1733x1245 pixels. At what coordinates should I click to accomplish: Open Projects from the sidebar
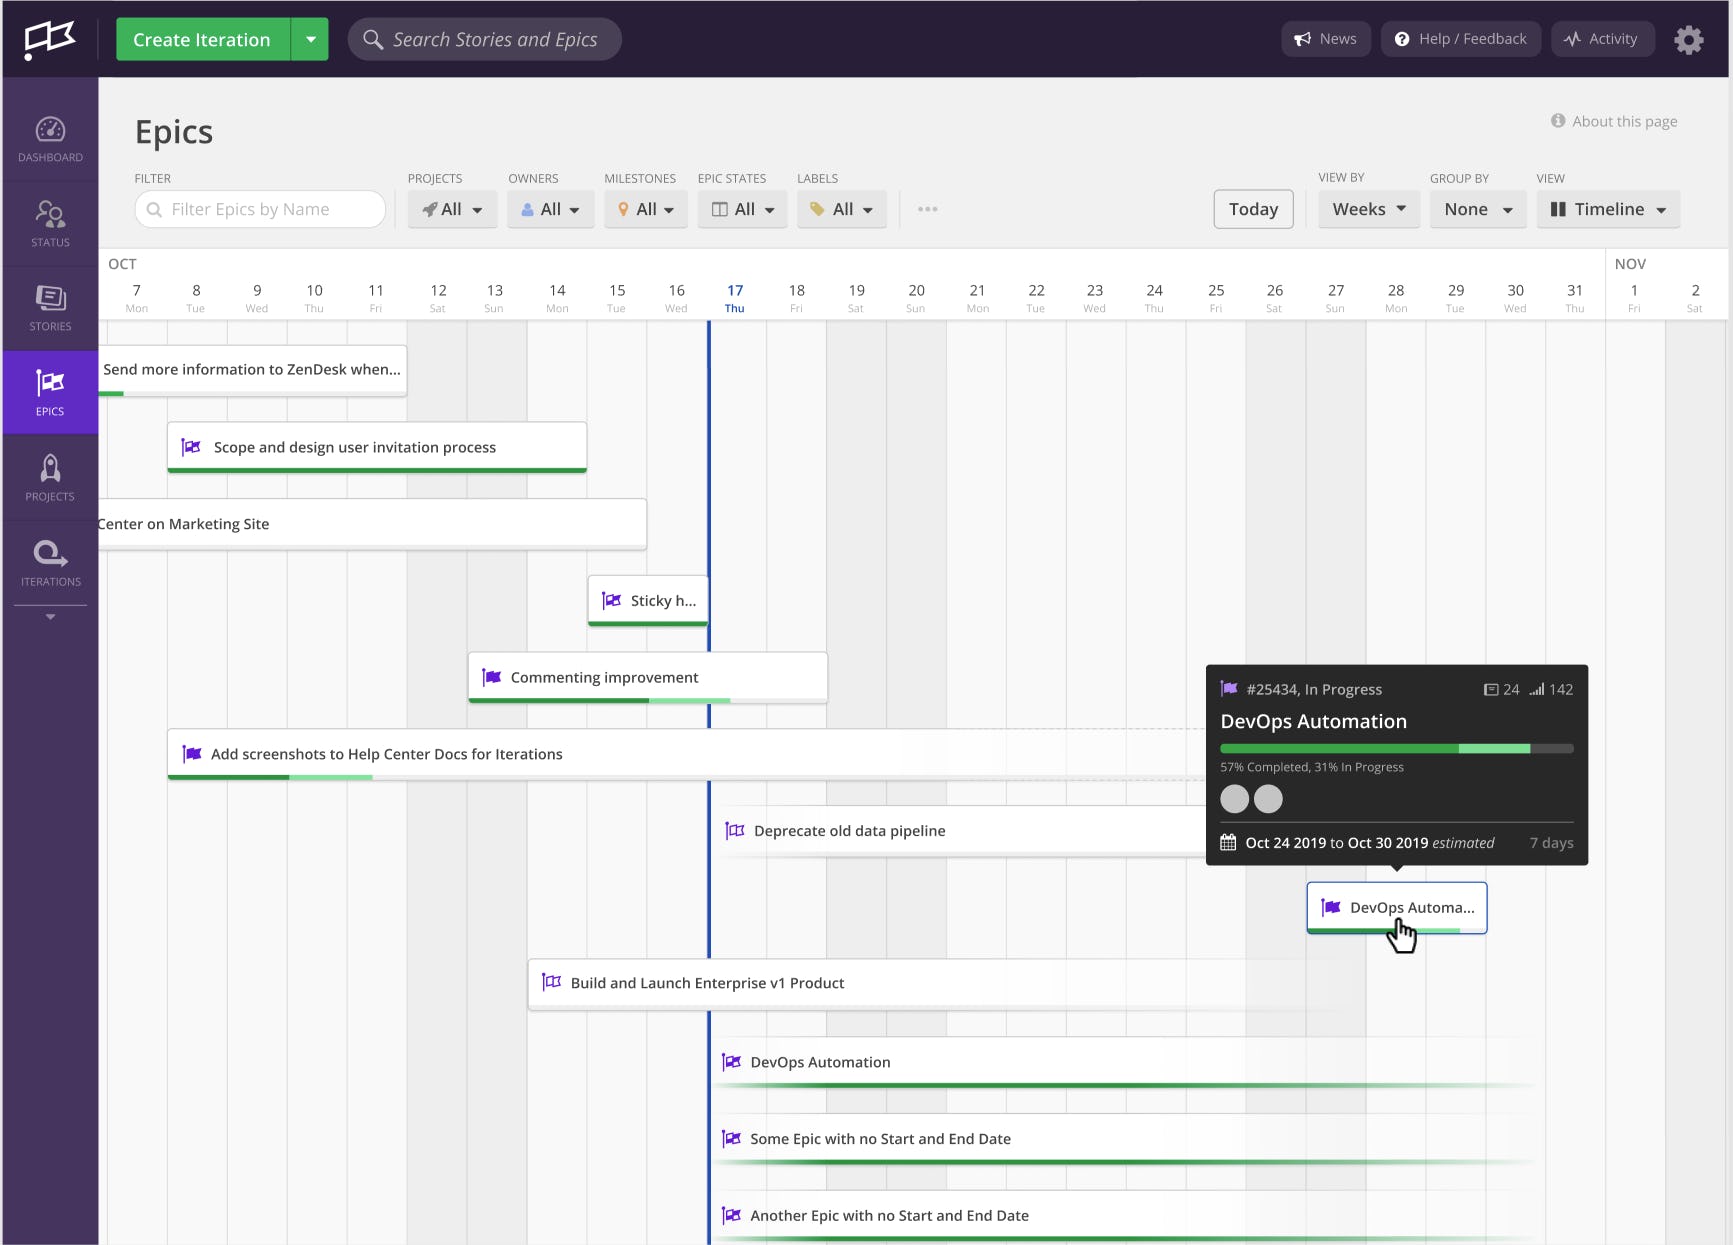[x=50, y=477]
